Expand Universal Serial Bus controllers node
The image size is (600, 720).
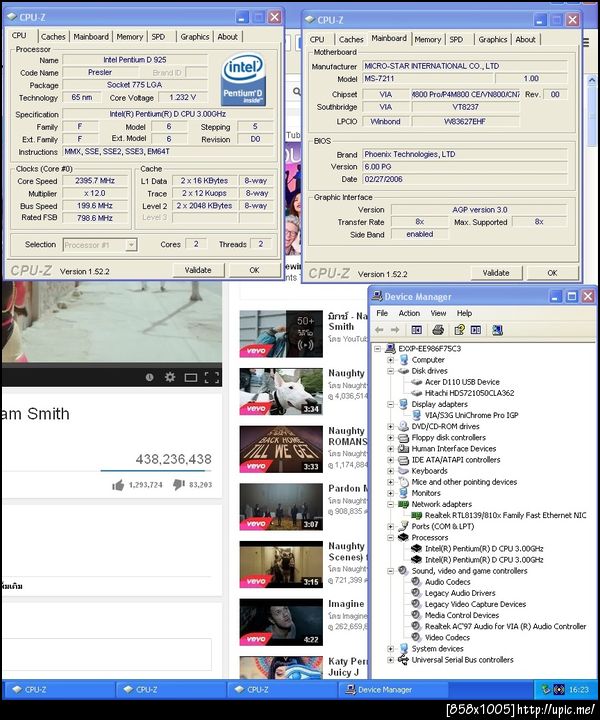[390, 660]
